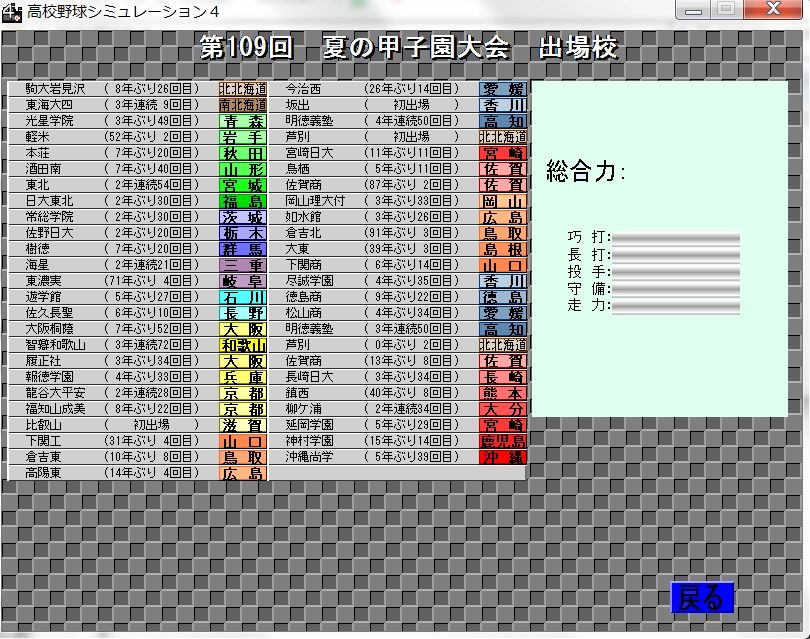Select 佐賀商 row with 13年ぶり 8回目
This screenshot has height=639, width=810.
pyautogui.click(x=398, y=361)
